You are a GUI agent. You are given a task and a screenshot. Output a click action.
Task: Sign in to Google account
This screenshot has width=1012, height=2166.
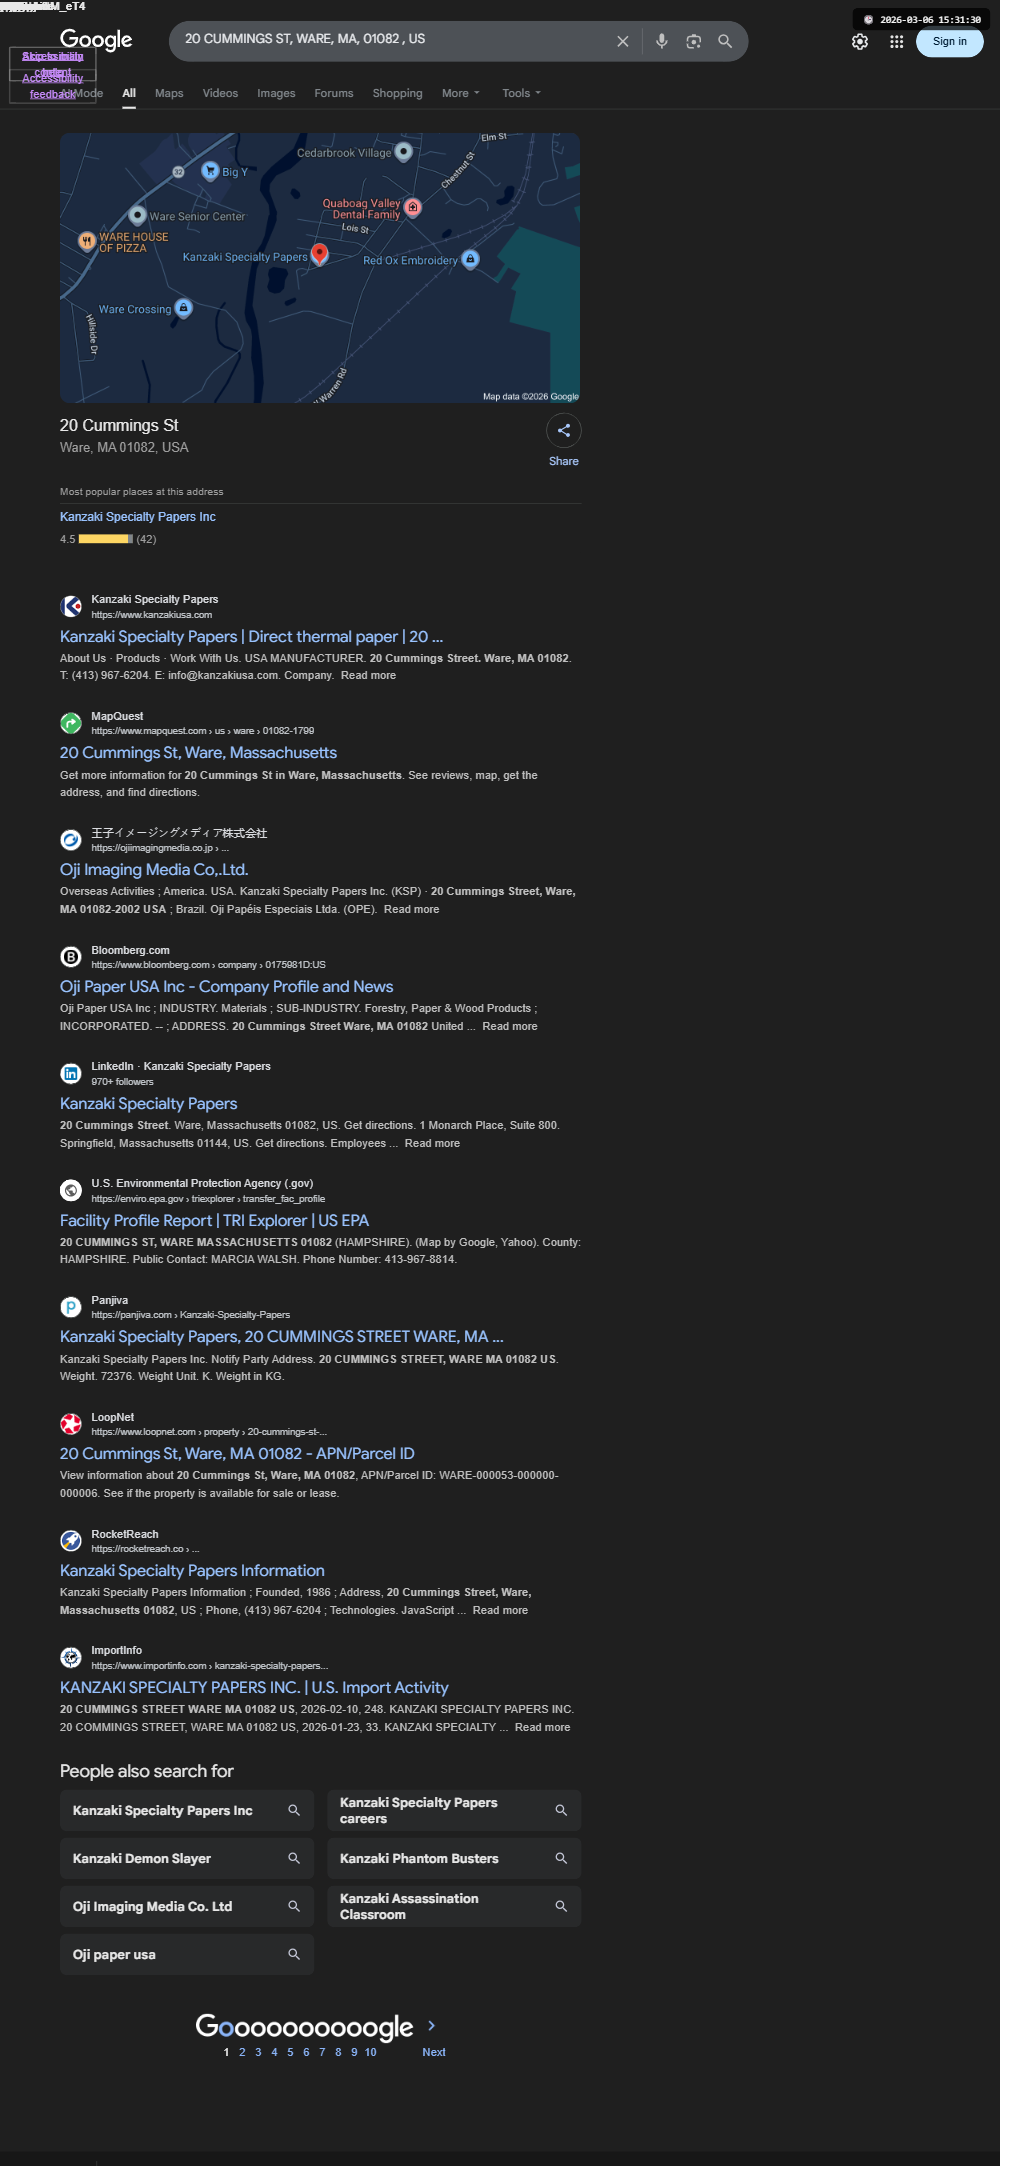950,42
